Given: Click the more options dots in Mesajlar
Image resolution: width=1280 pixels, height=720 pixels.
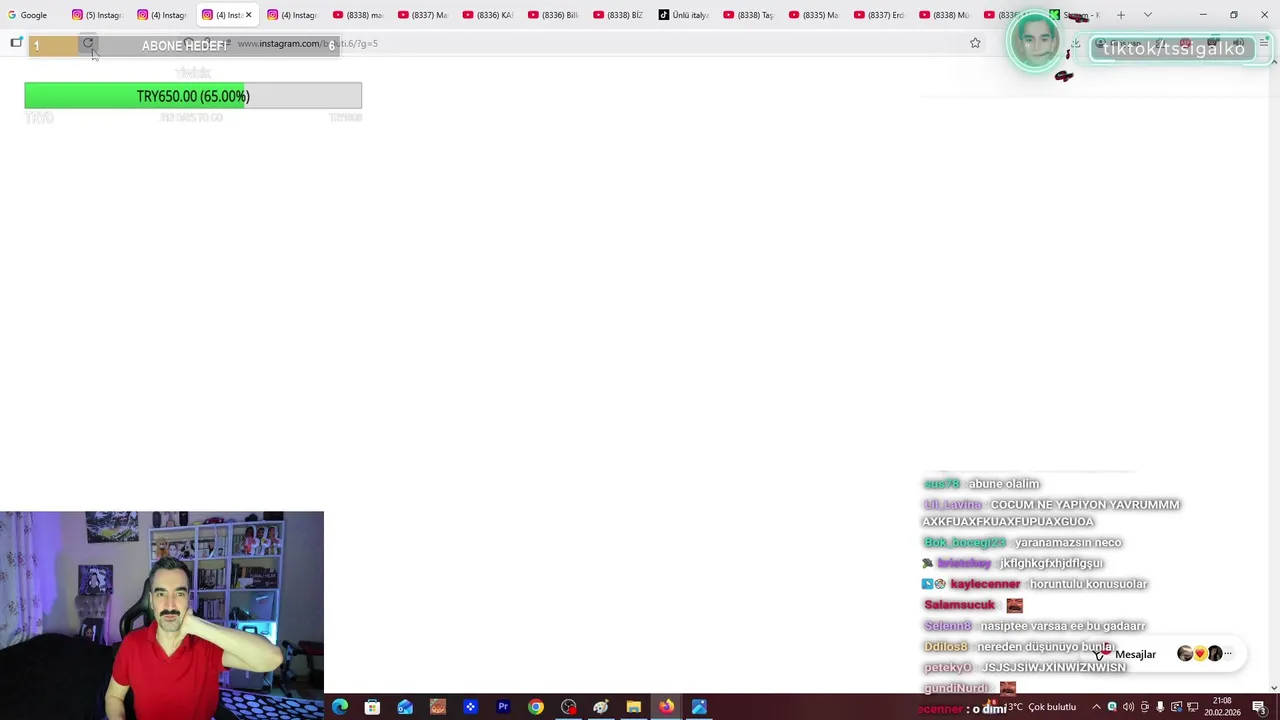Looking at the screenshot, I should (x=1228, y=654).
